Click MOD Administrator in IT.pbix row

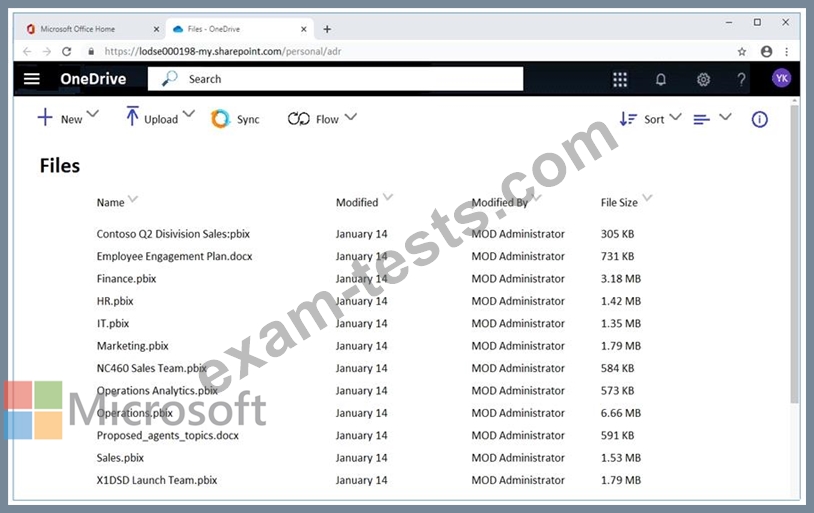[x=518, y=323]
